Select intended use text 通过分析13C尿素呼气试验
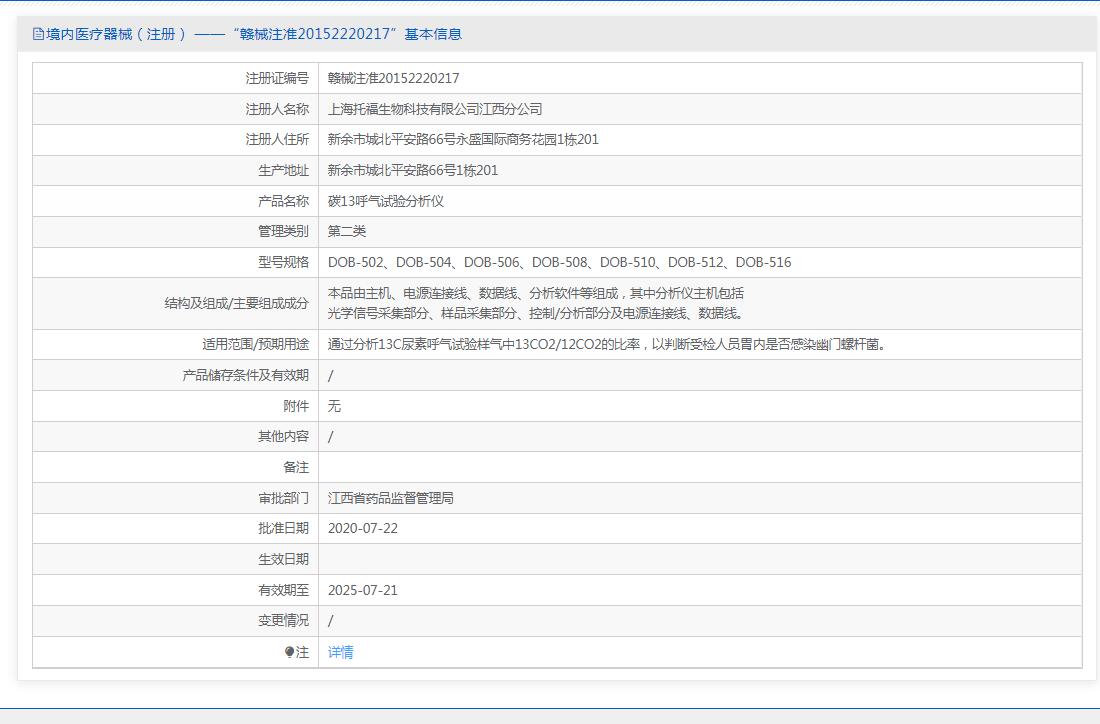 coord(608,344)
